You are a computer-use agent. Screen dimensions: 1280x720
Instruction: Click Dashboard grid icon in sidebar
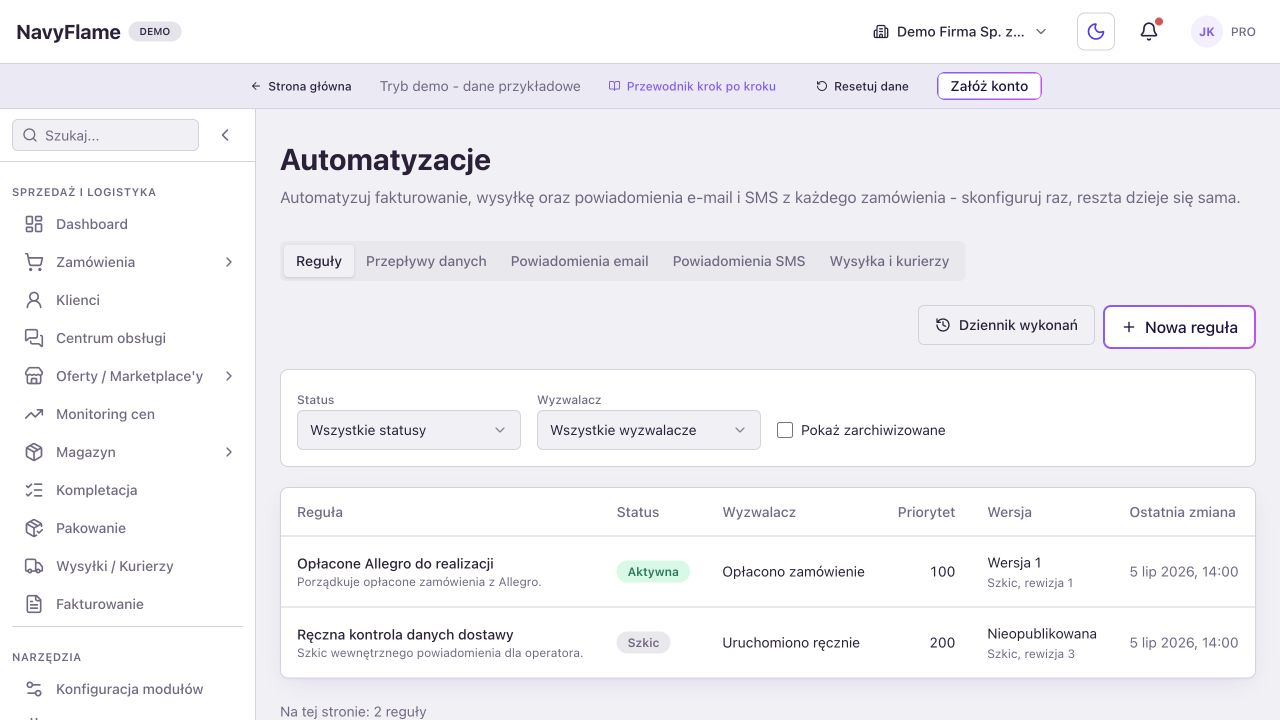(x=34, y=224)
